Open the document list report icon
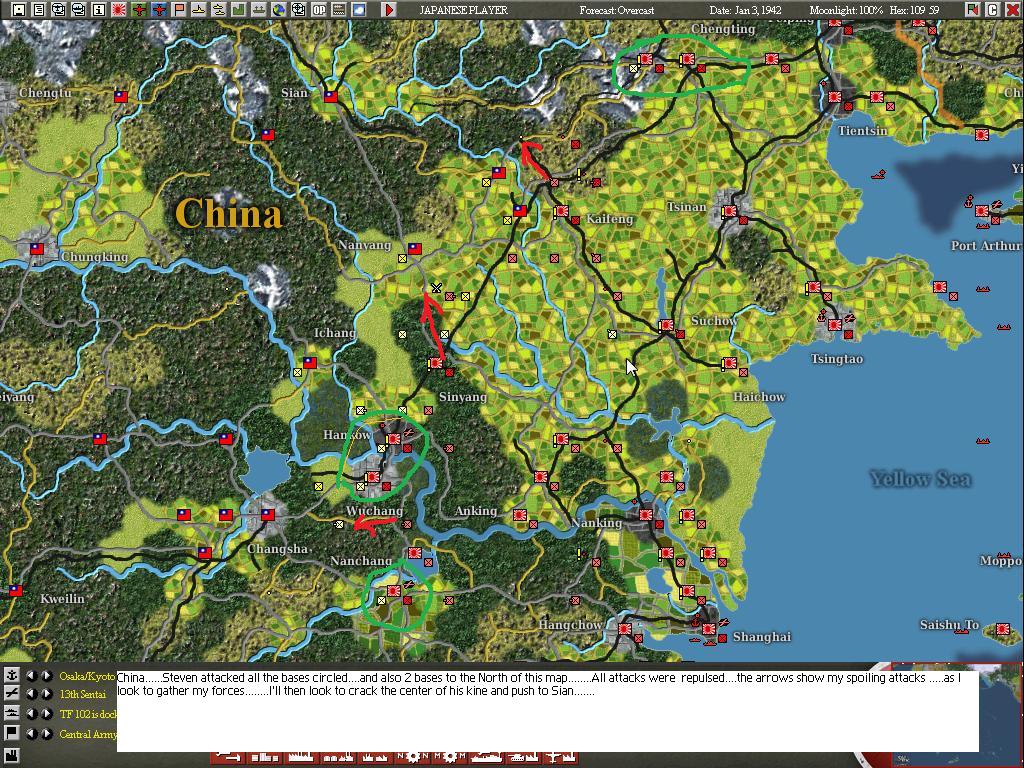The height and width of the screenshot is (768, 1024). 39,9
